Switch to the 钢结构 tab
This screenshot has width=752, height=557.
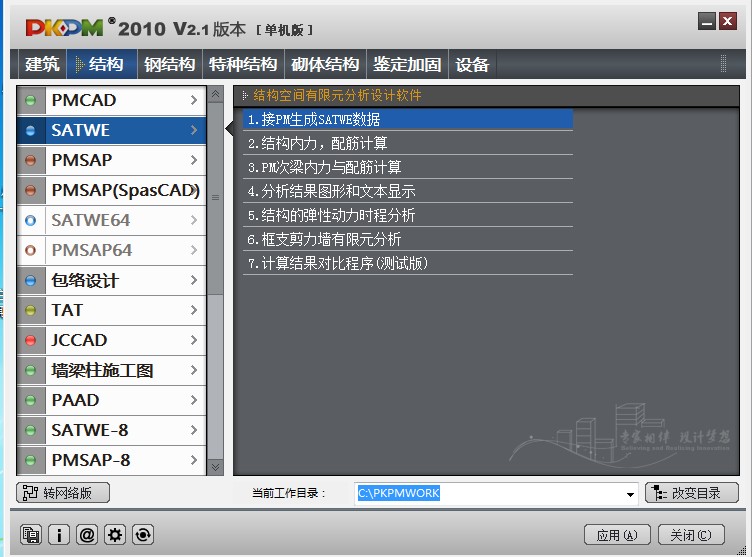point(169,65)
